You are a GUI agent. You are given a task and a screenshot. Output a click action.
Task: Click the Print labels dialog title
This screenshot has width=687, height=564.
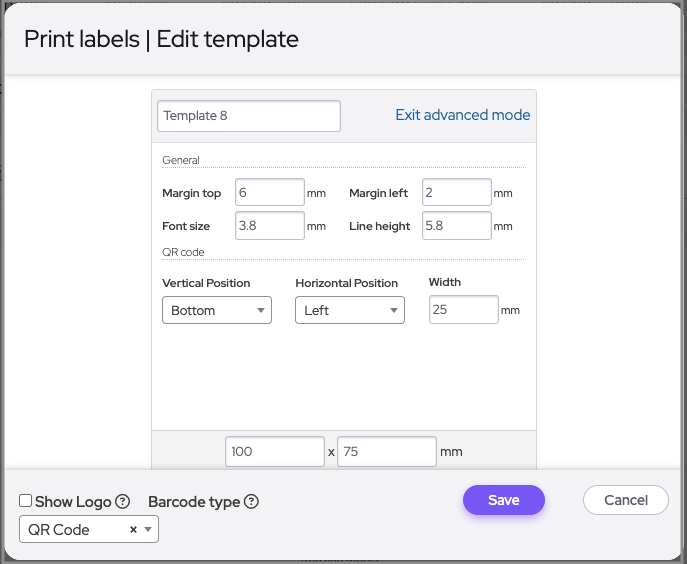[161, 40]
